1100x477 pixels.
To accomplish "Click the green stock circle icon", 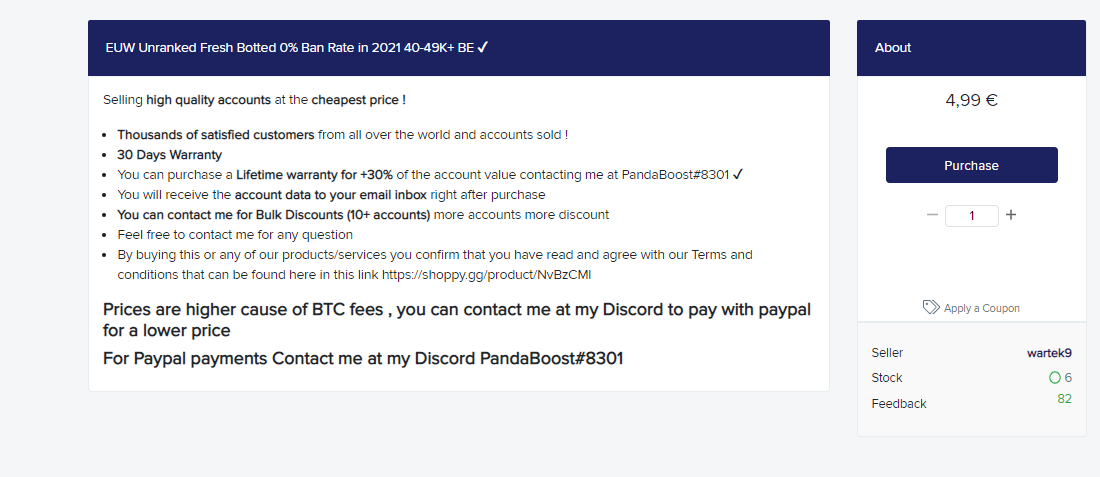I will click(1054, 378).
